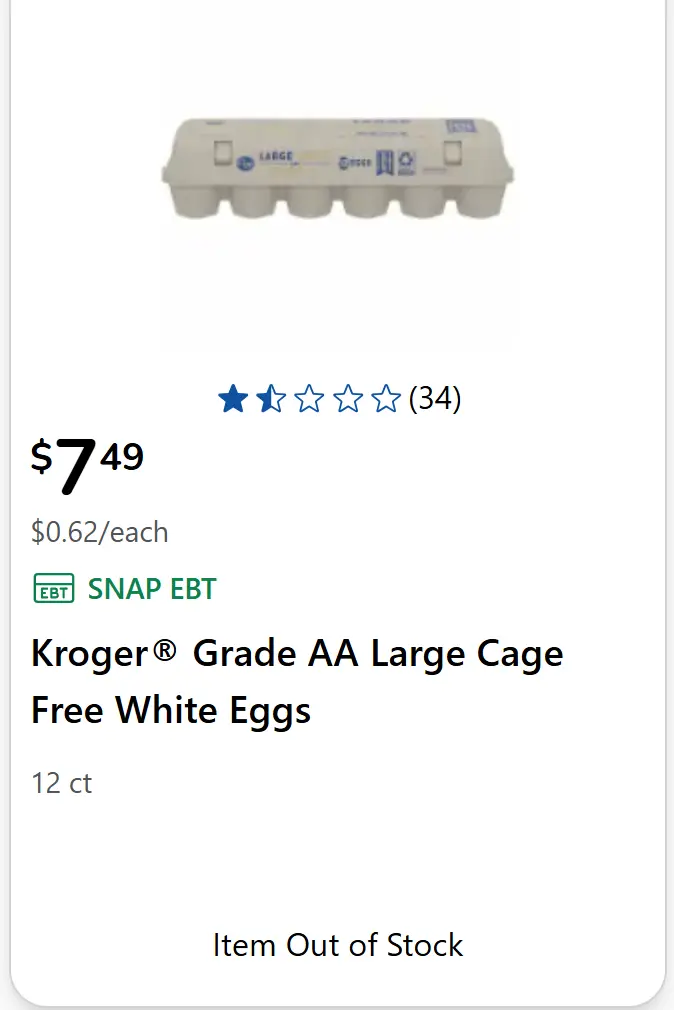Click the 12 ct size text
The height and width of the screenshot is (1010, 674).
62,783
